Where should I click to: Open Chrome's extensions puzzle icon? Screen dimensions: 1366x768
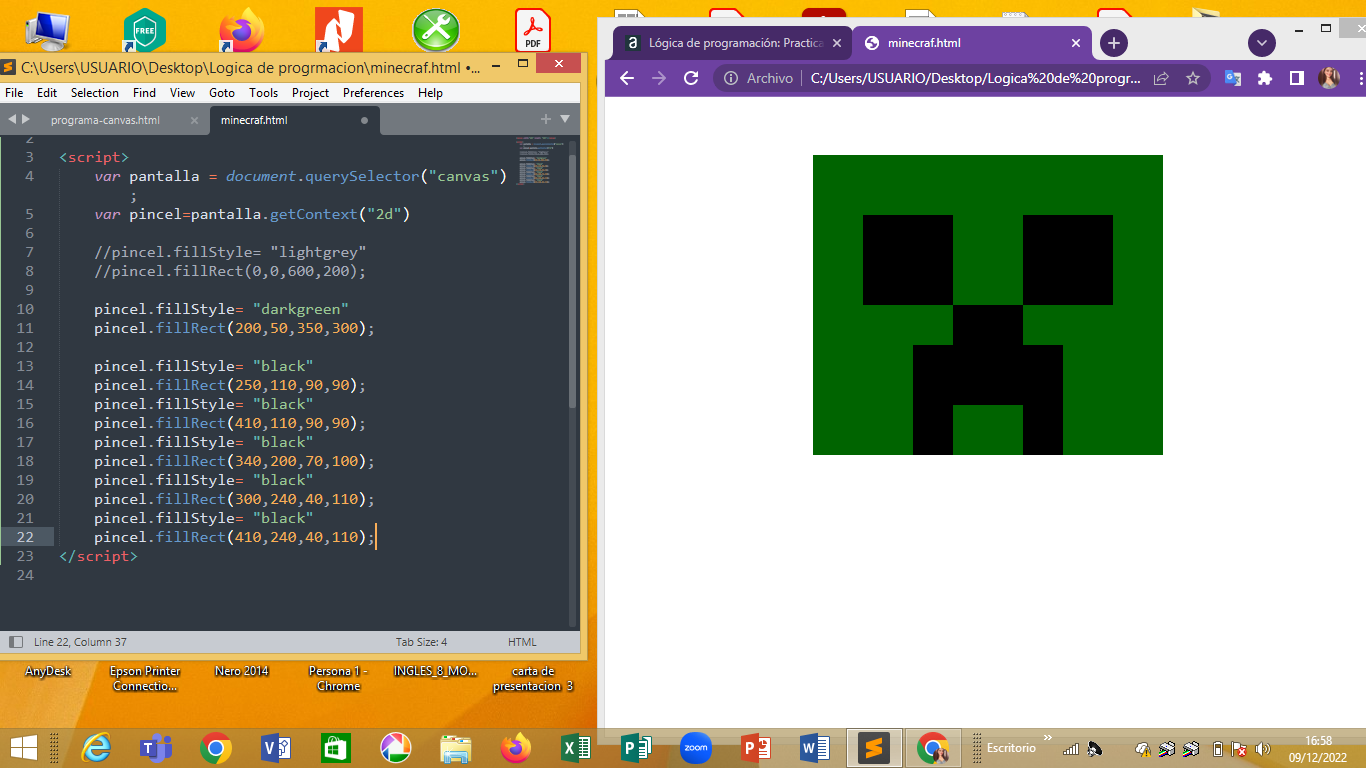(1265, 78)
